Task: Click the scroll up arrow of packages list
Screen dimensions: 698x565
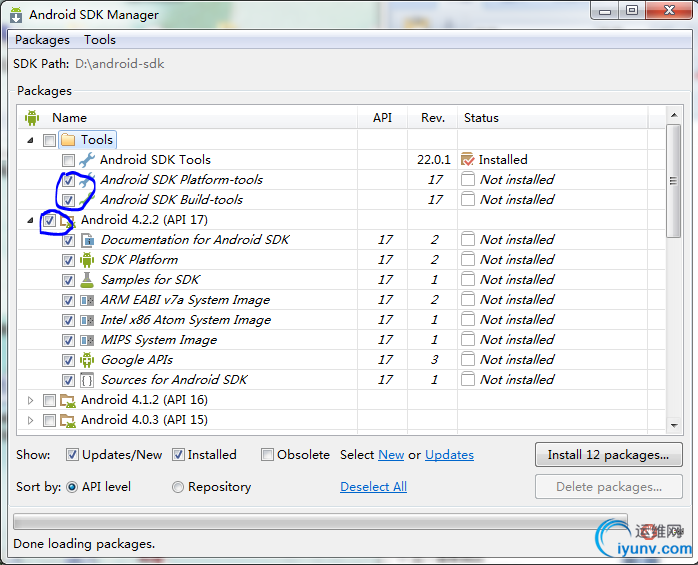Action: [674, 115]
